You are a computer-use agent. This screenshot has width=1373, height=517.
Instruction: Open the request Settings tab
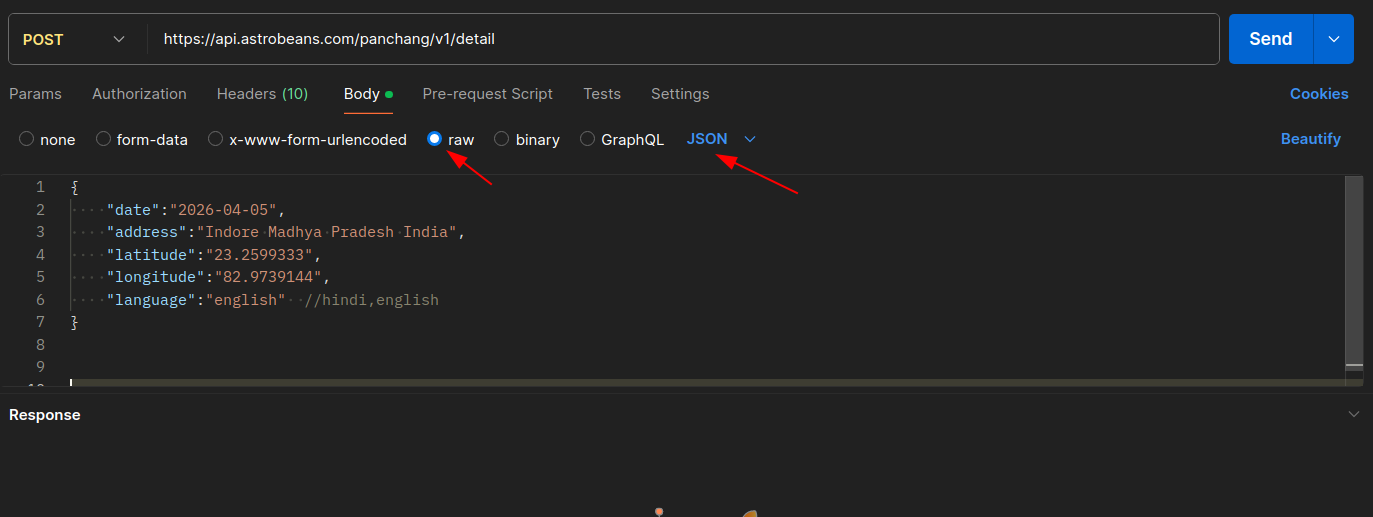[x=680, y=94]
